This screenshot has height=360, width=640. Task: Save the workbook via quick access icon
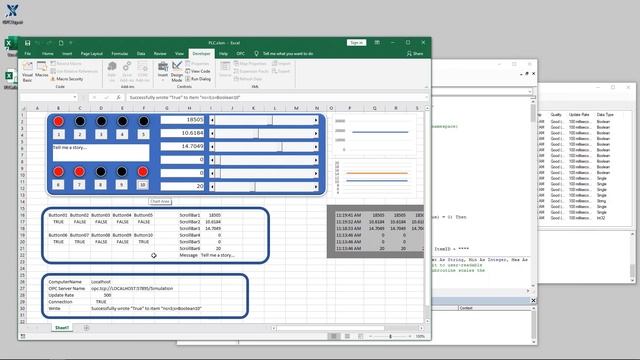(27, 43)
